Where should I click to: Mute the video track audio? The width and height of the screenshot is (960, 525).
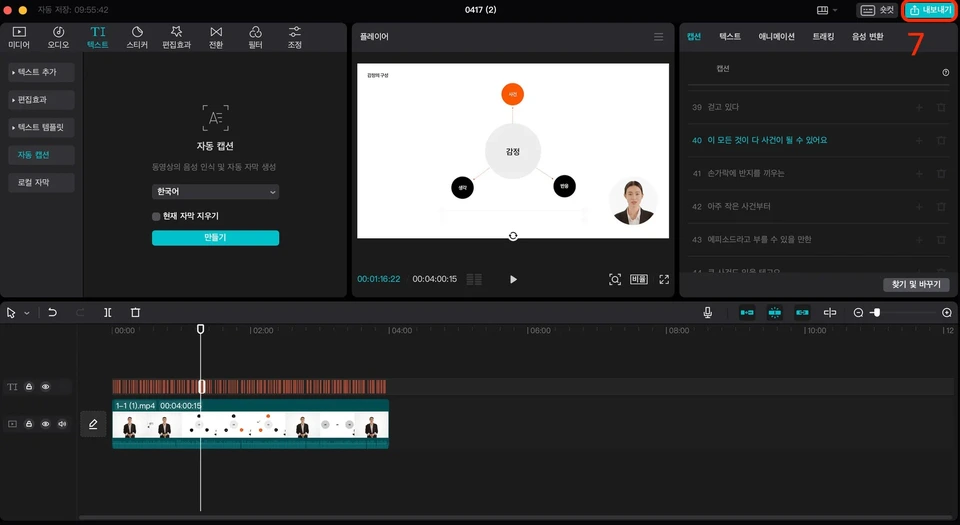[62, 424]
